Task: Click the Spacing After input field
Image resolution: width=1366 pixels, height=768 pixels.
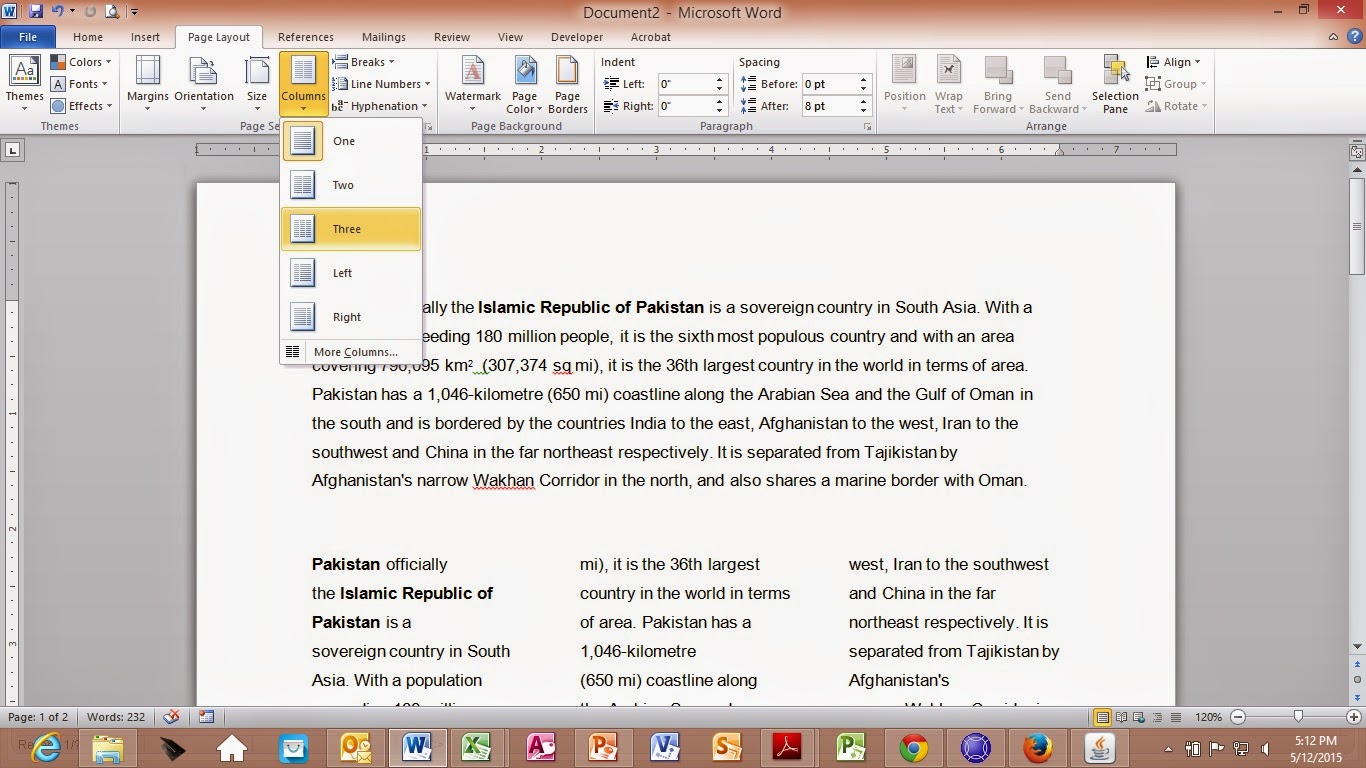Action: 831,106
